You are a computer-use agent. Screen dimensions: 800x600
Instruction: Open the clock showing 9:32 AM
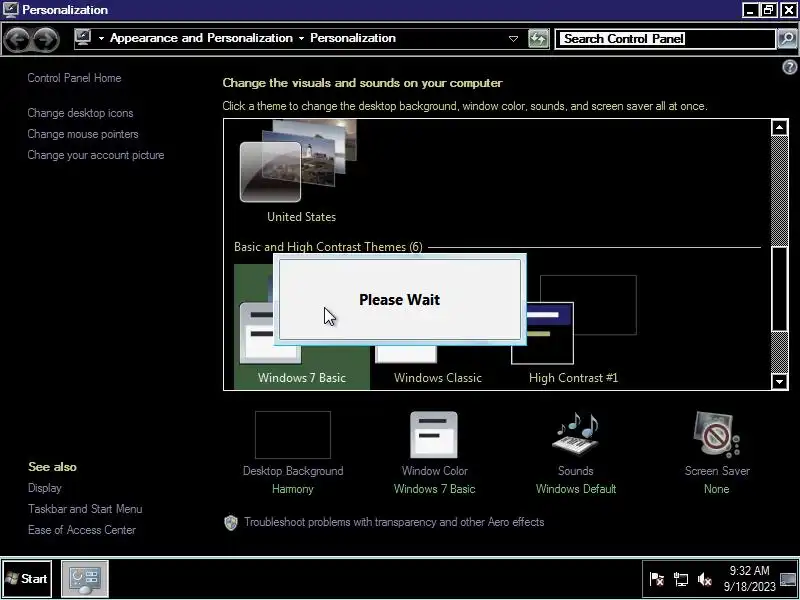(749, 579)
